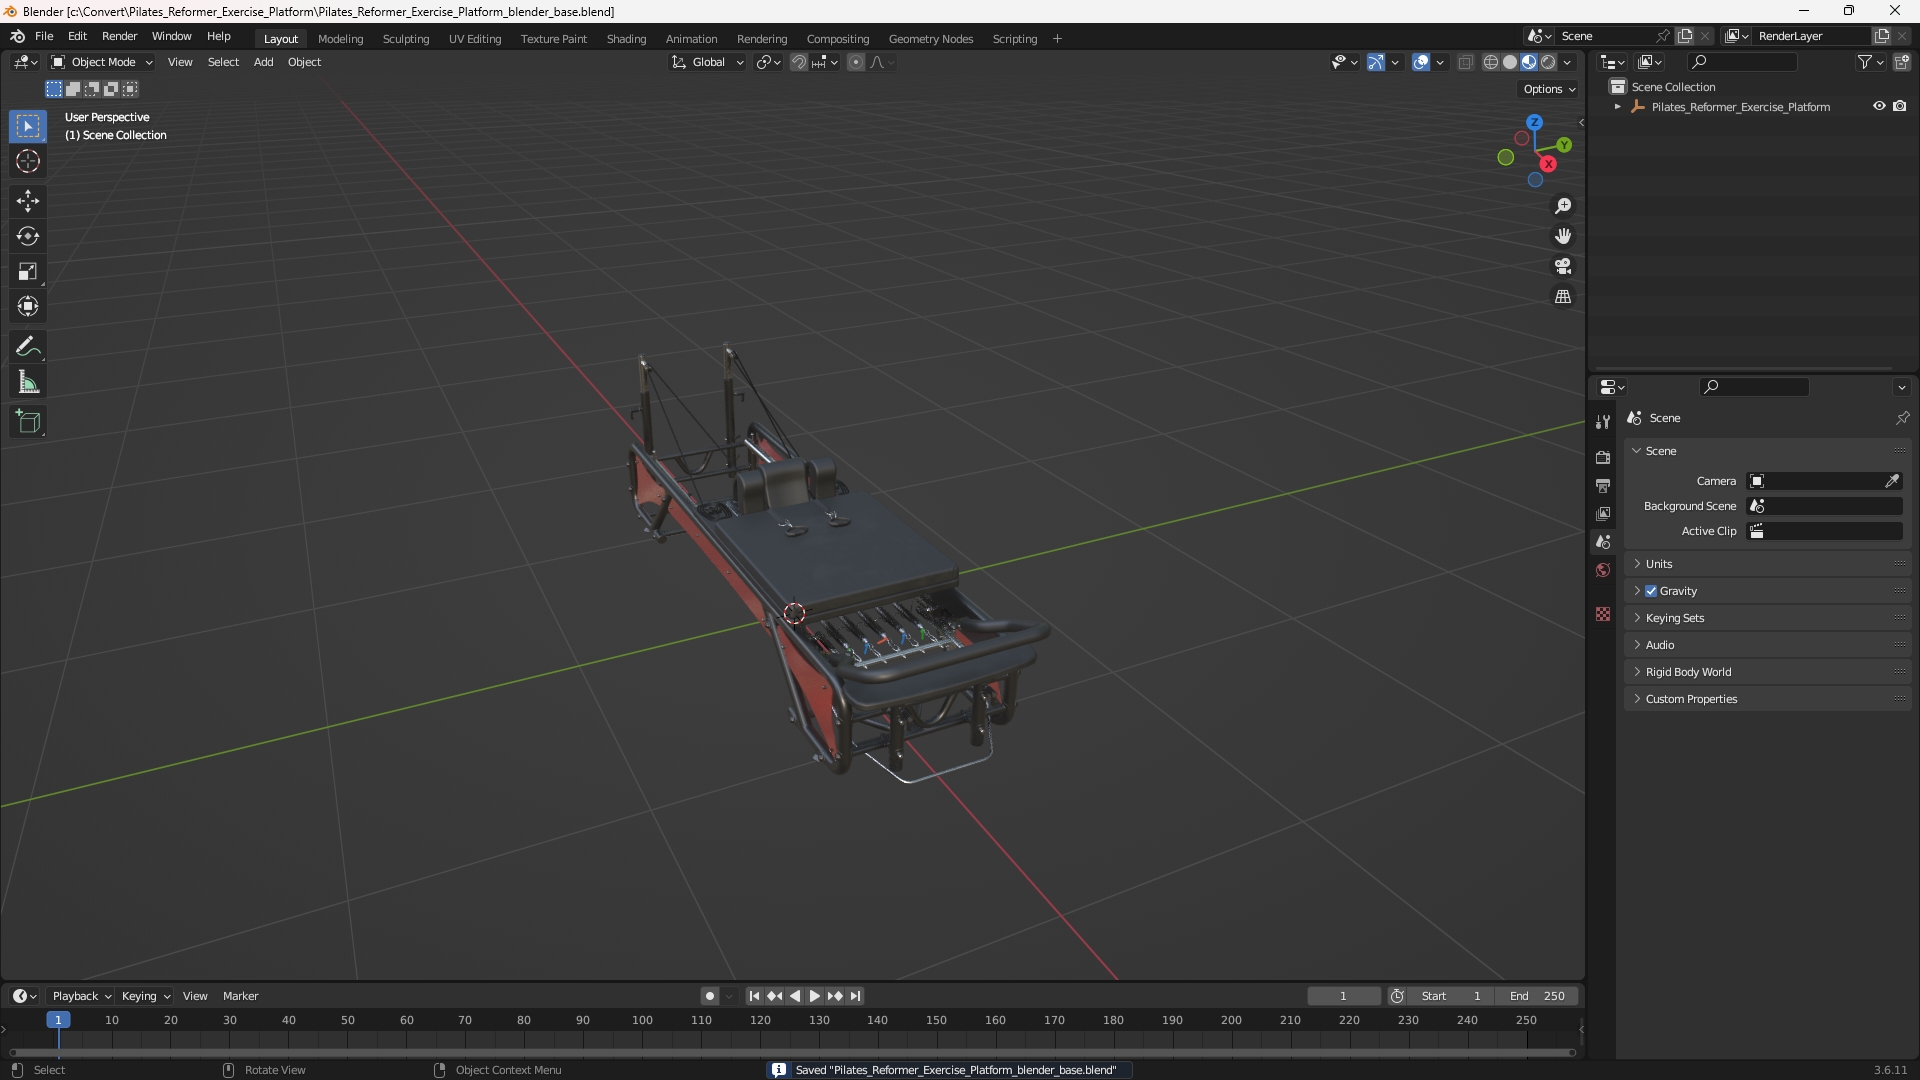Open the viewport Add menu
This screenshot has height=1080, width=1920.
263,62
